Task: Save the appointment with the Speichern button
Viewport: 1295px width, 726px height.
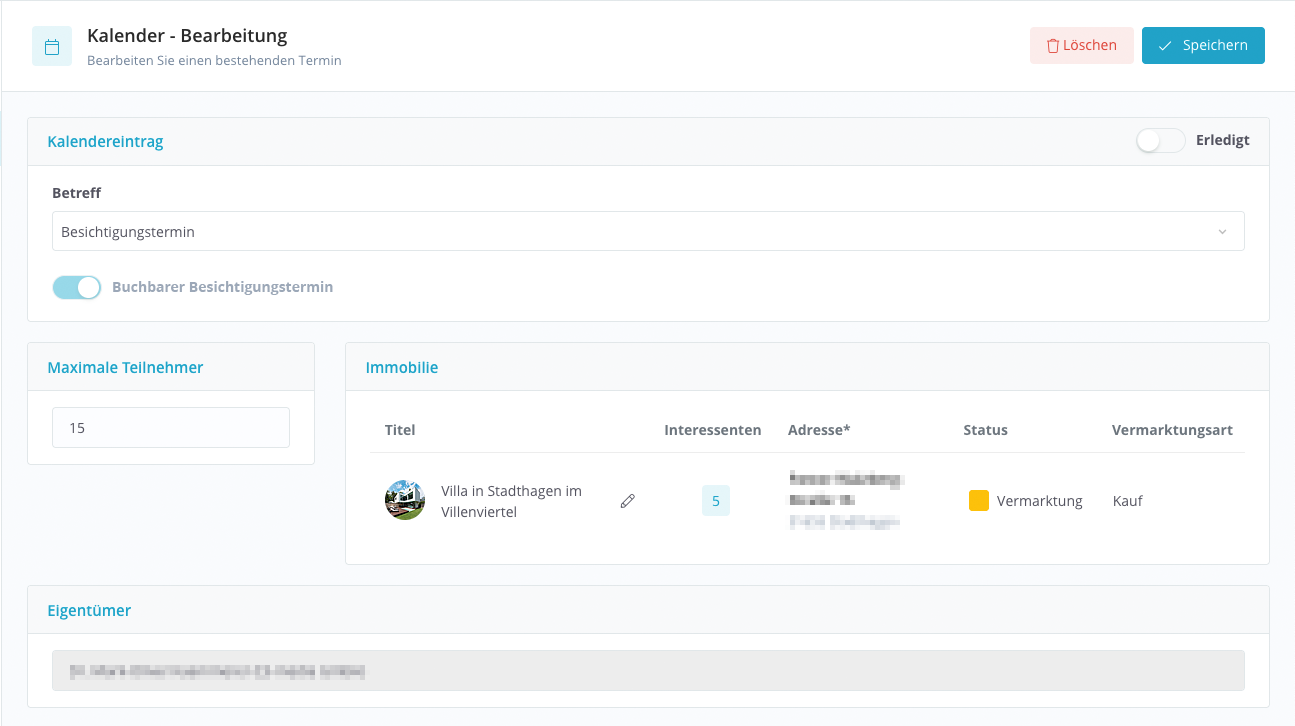Action: [1203, 45]
